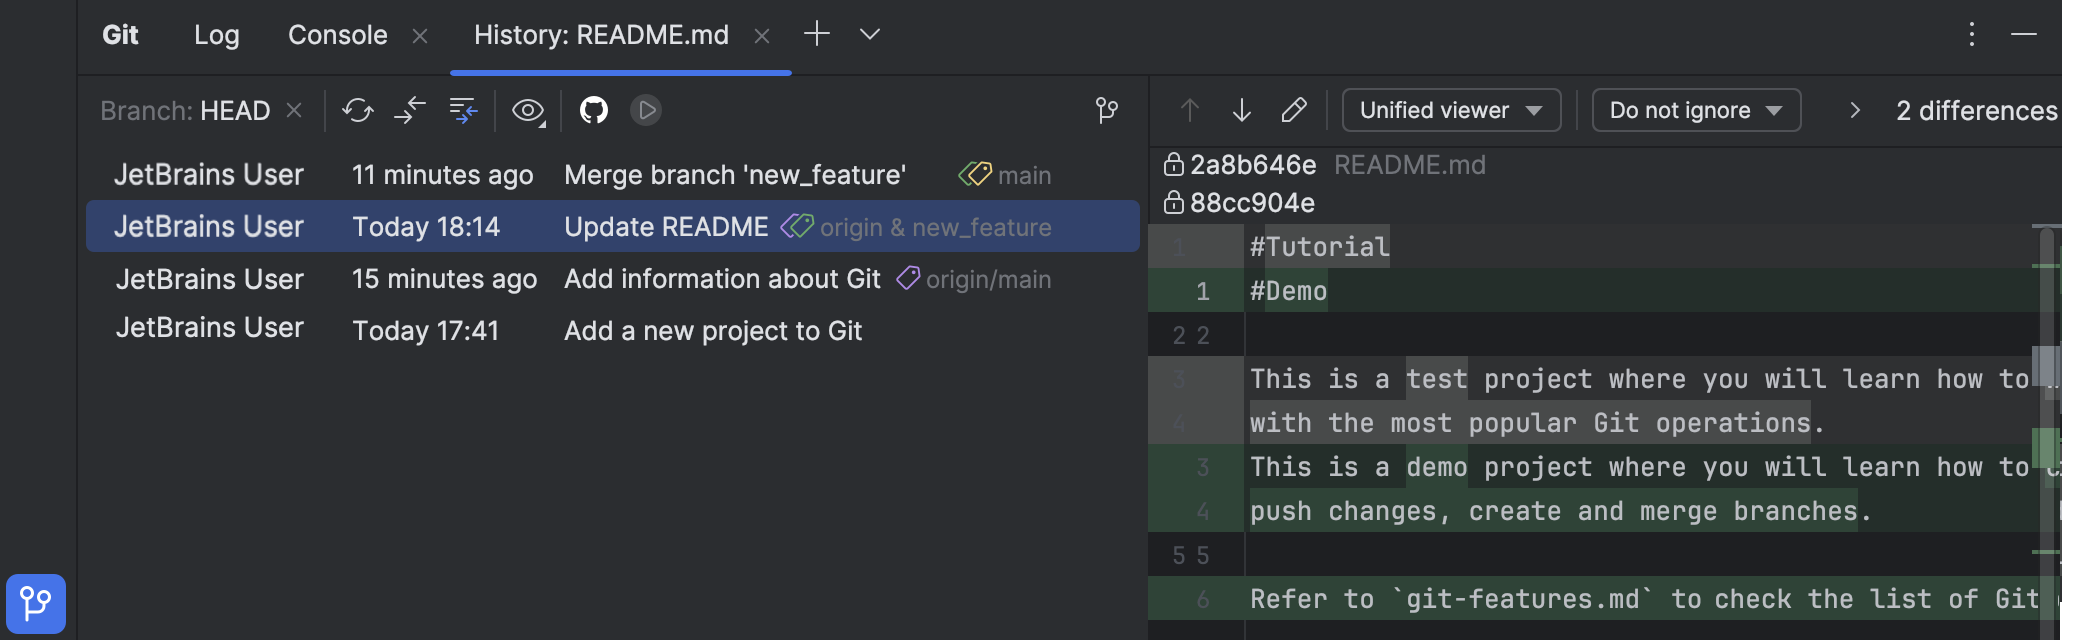The width and height of the screenshot is (2096, 640).
Task: Remove the Branch HEAD filter
Action: point(293,111)
